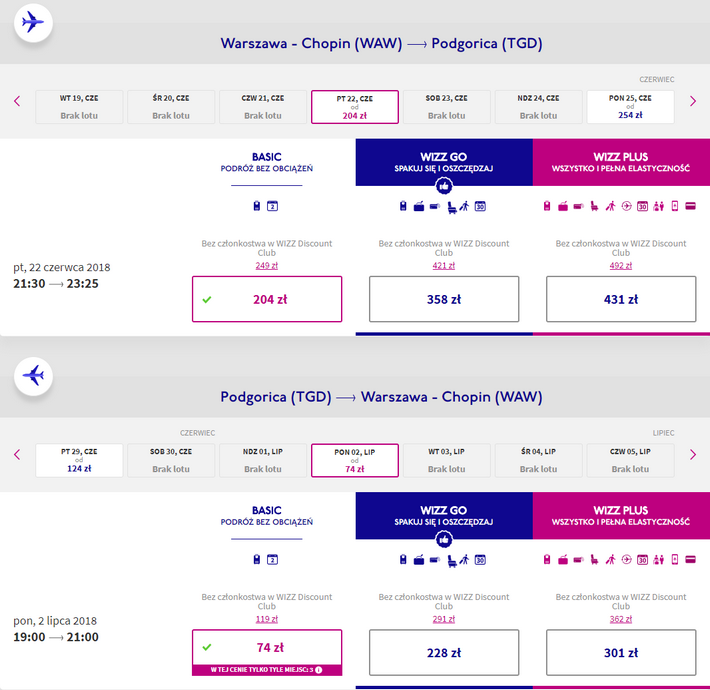710x690 pixels.
Task: Click the thumbs-up icon on return WIZZ GO
Action: point(444,539)
